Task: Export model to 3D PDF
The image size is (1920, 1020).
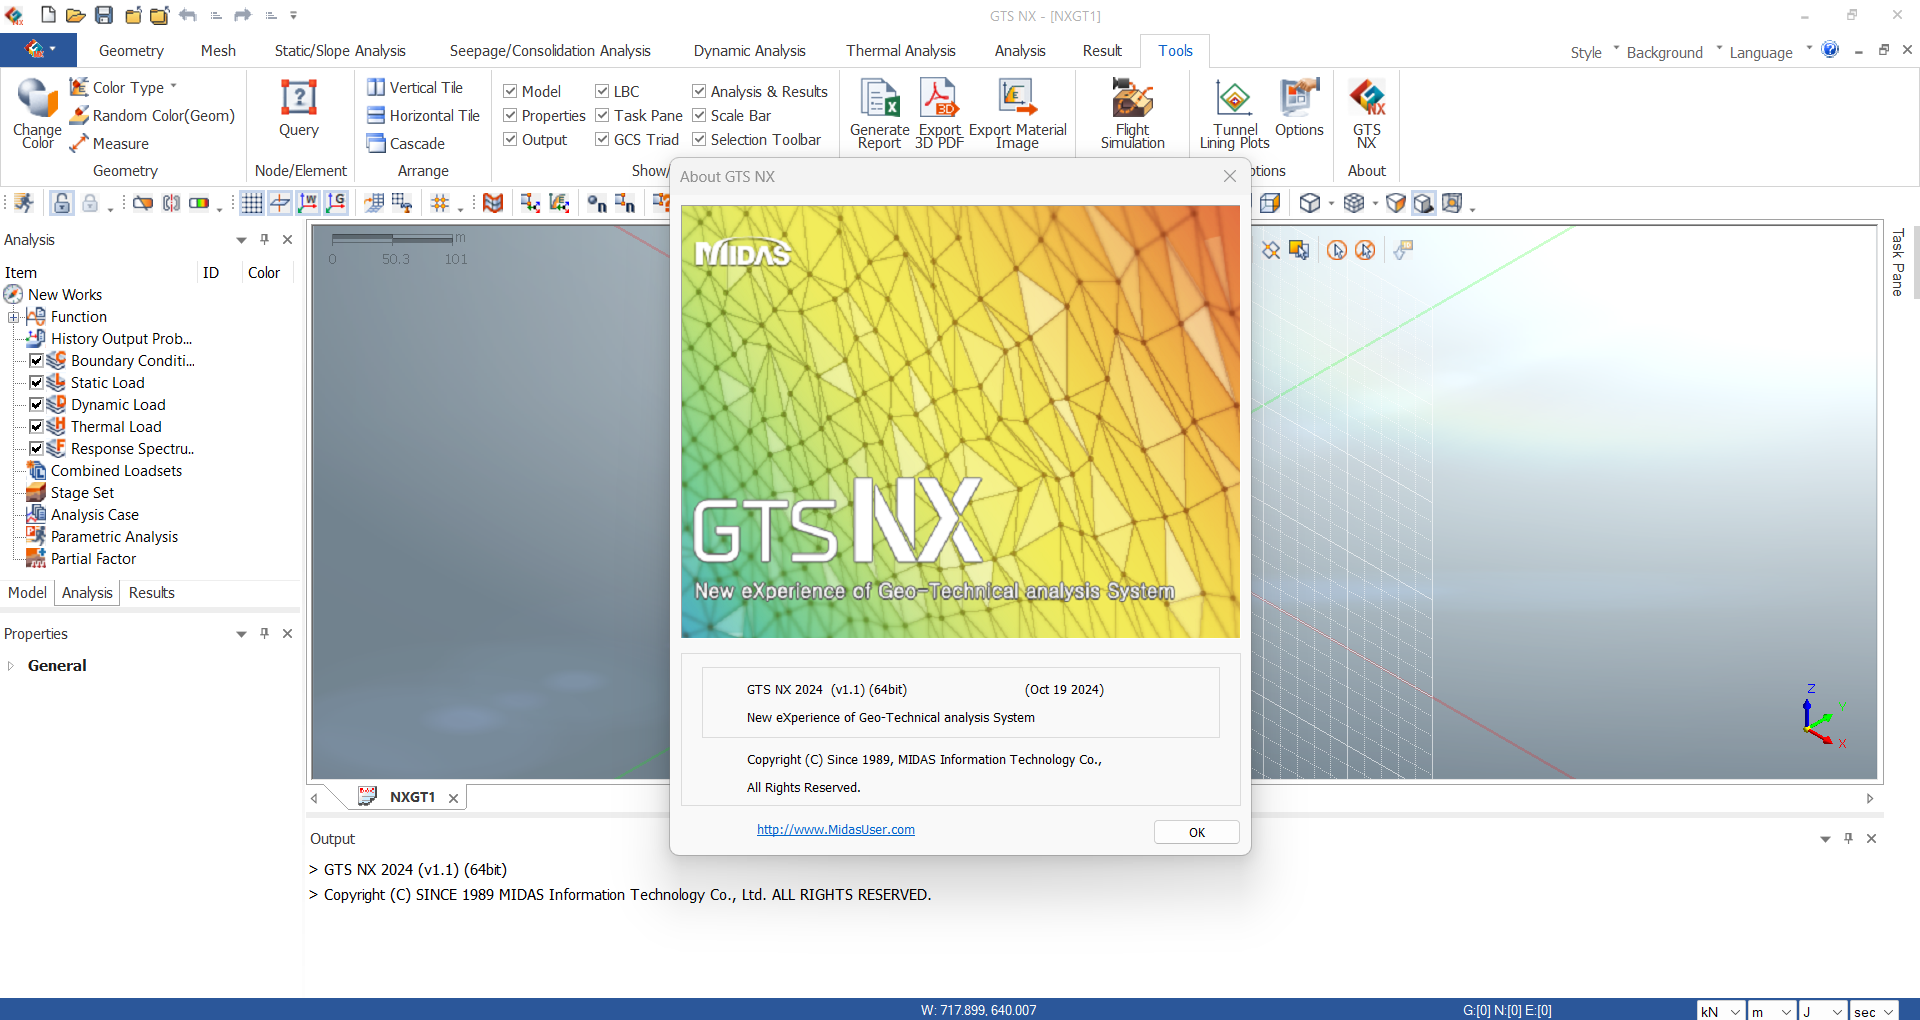Action: point(939,113)
